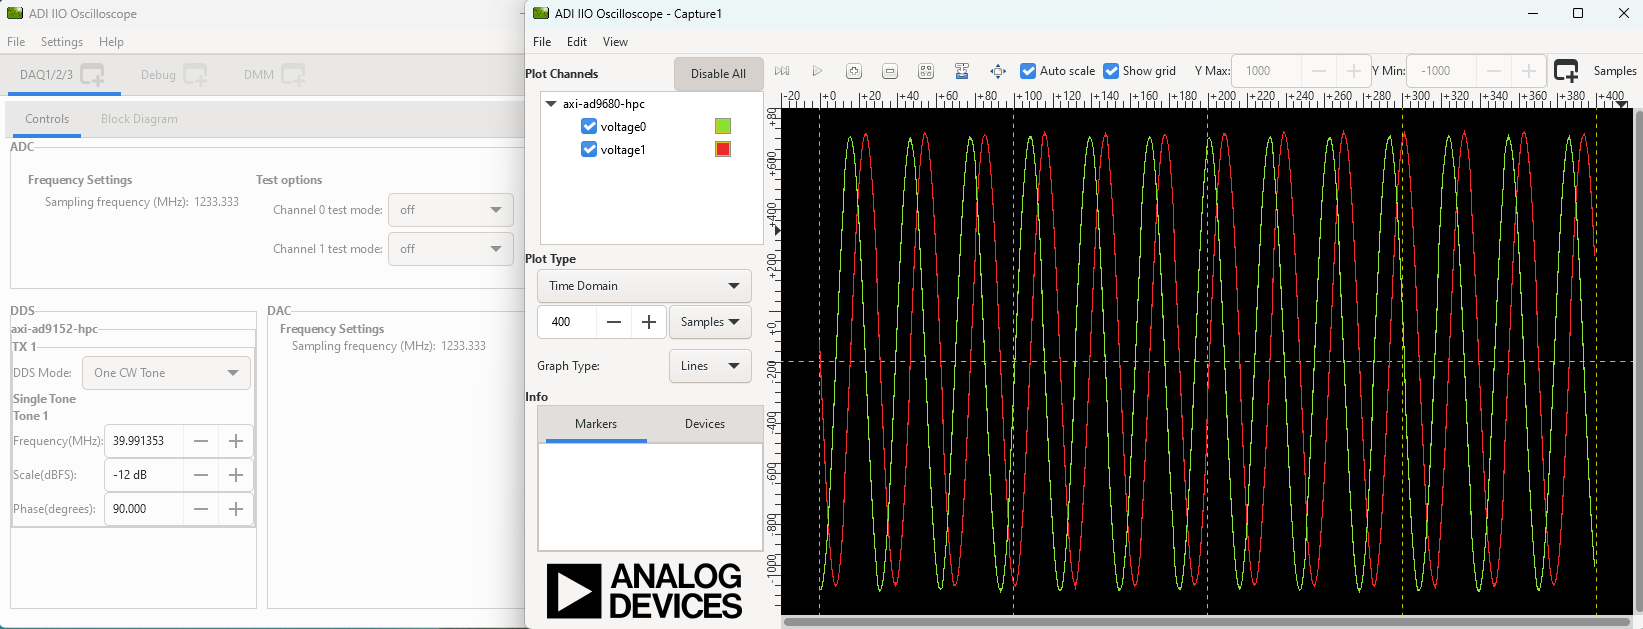Open the Settings menu

coord(62,42)
